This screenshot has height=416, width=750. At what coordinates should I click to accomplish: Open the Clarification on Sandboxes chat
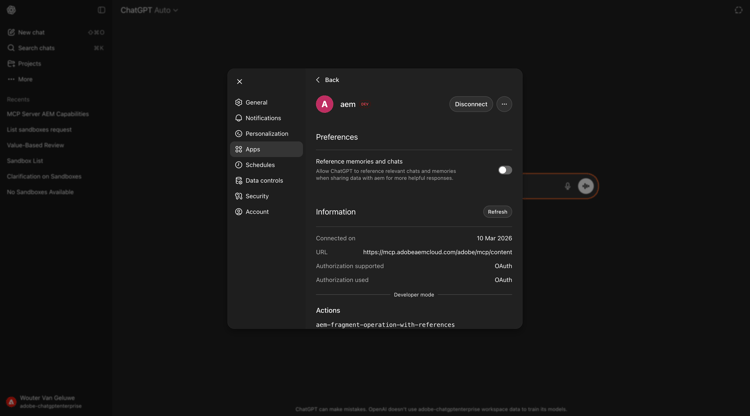pos(44,176)
